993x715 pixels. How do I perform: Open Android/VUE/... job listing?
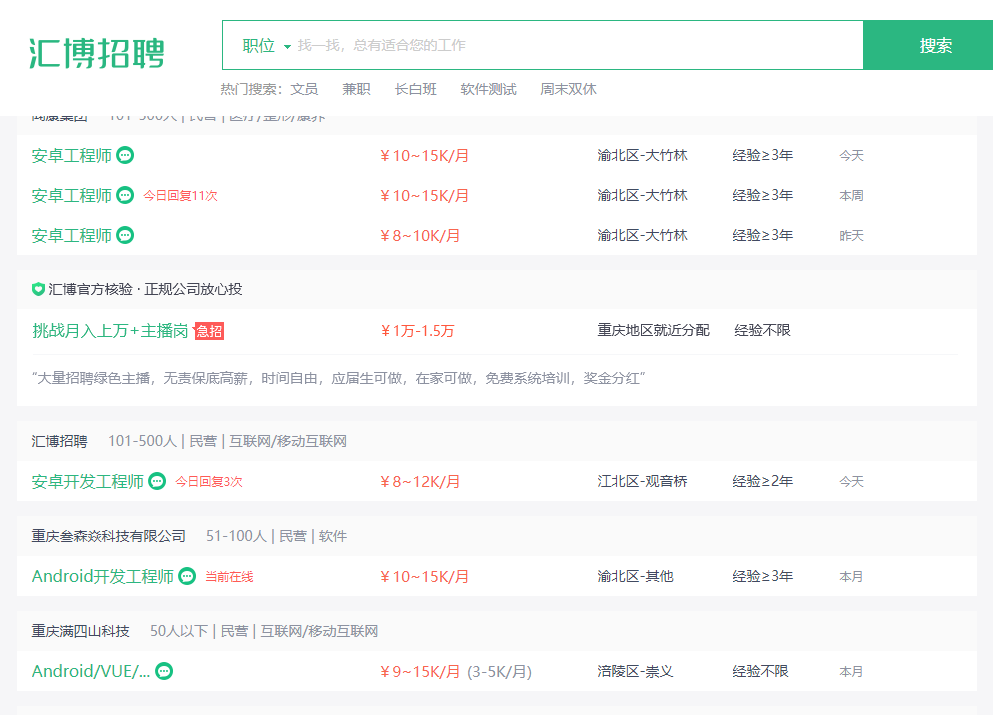91,671
